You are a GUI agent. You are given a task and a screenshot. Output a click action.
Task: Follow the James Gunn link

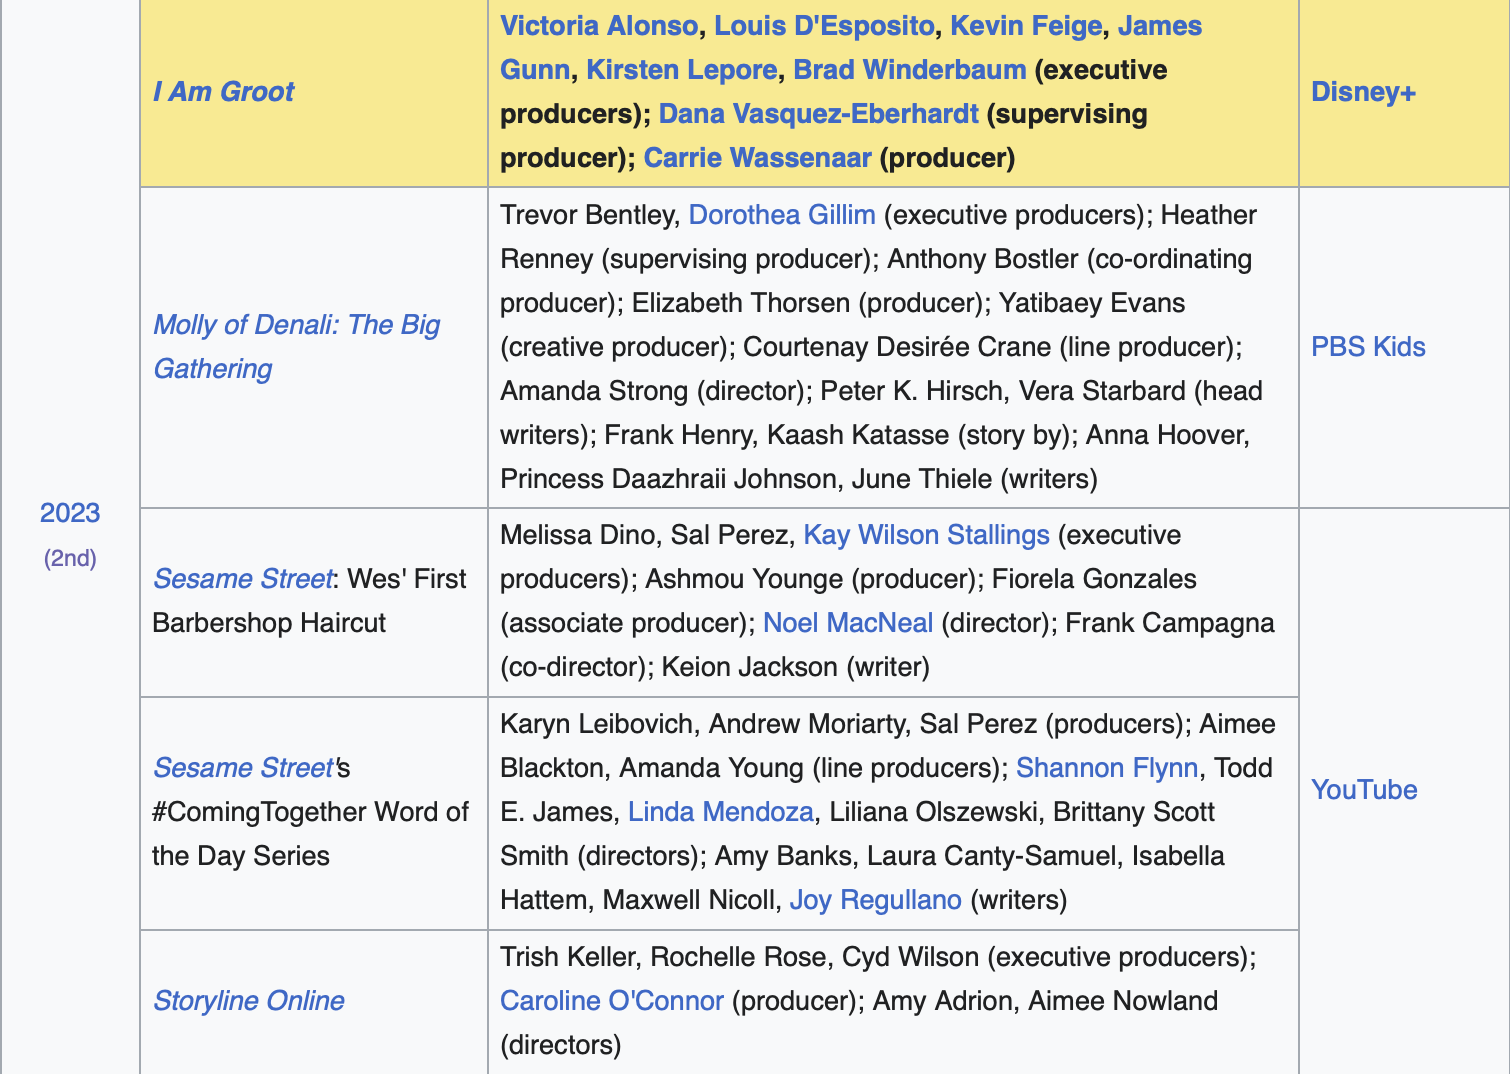(x=1159, y=26)
